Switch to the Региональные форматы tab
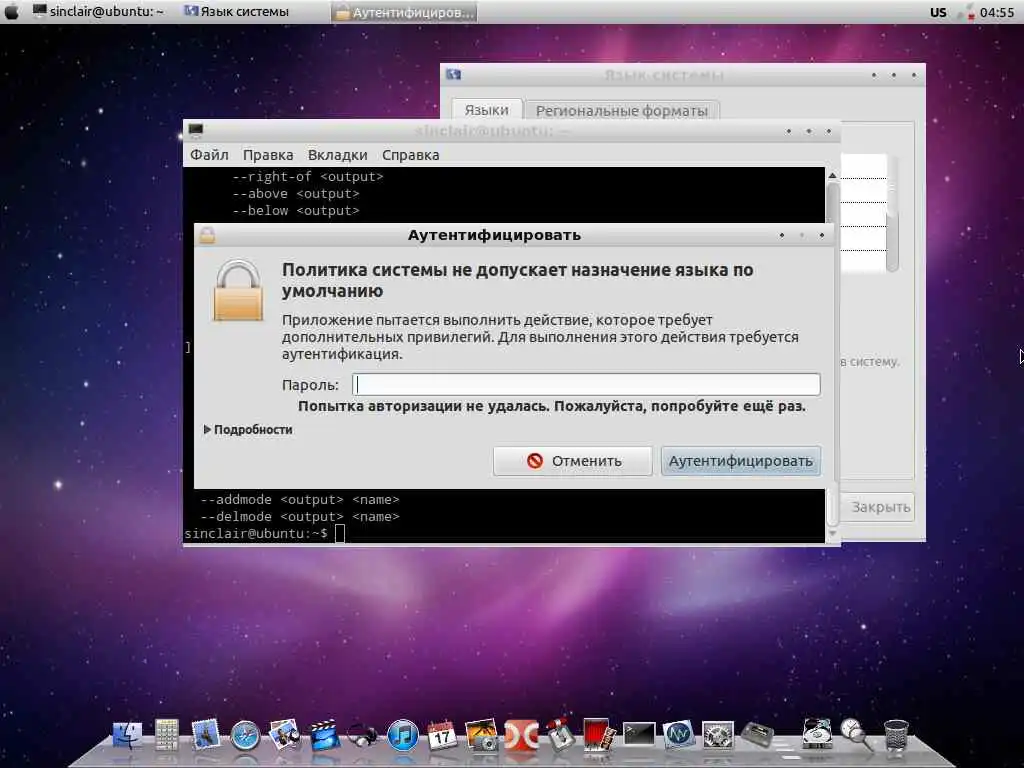The image size is (1024, 768). [x=622, y=110]
